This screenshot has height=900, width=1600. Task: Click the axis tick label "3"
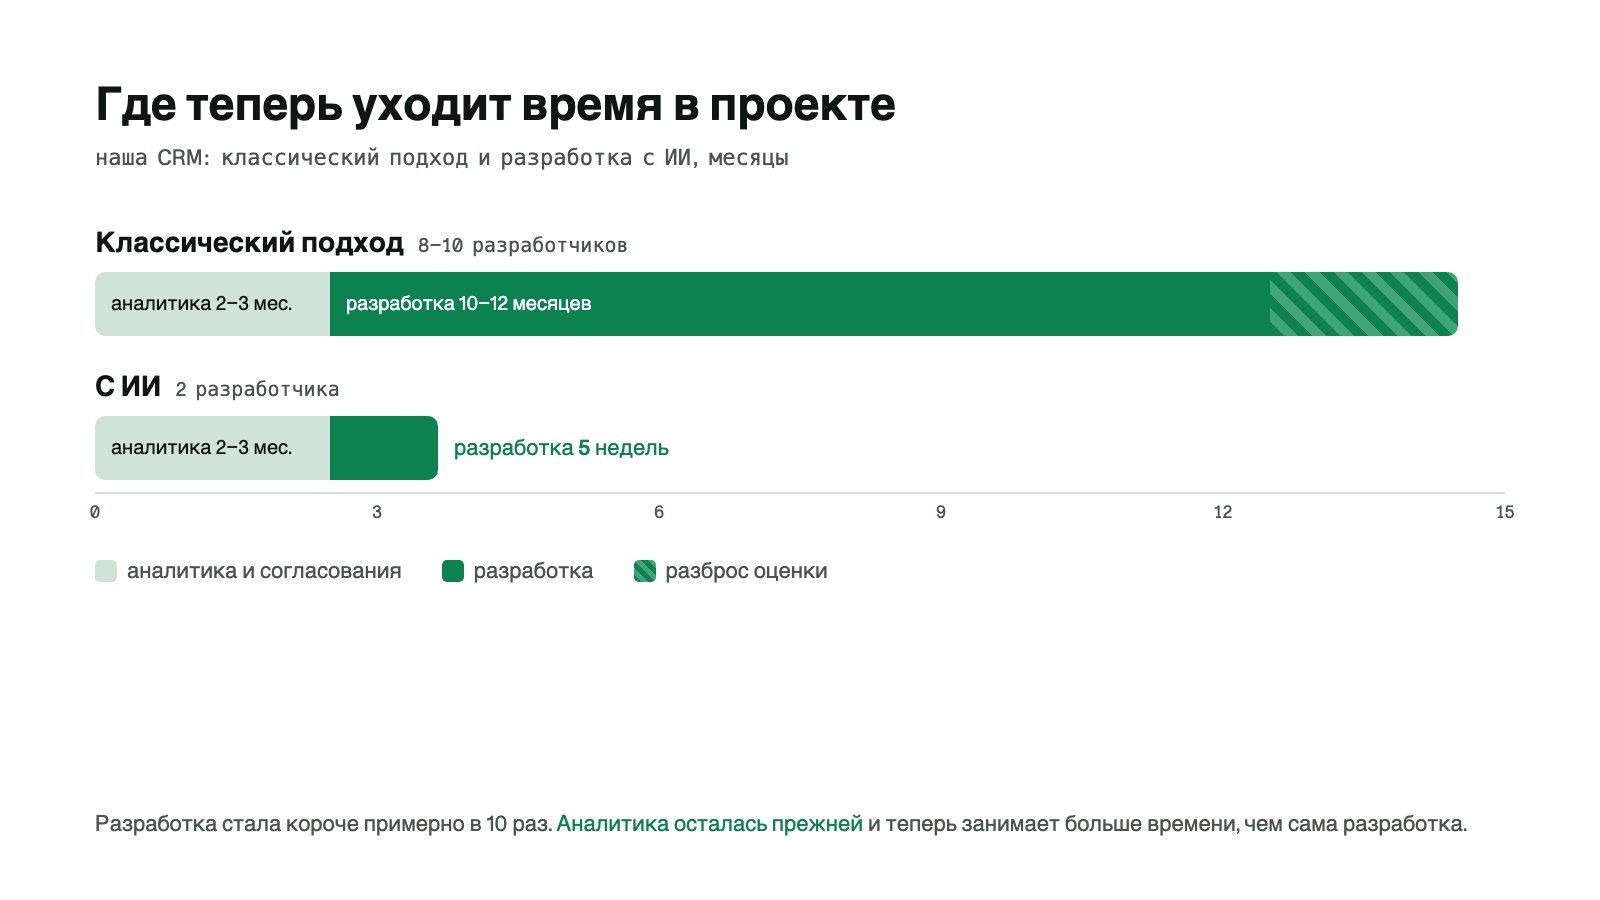pos(377,512)
